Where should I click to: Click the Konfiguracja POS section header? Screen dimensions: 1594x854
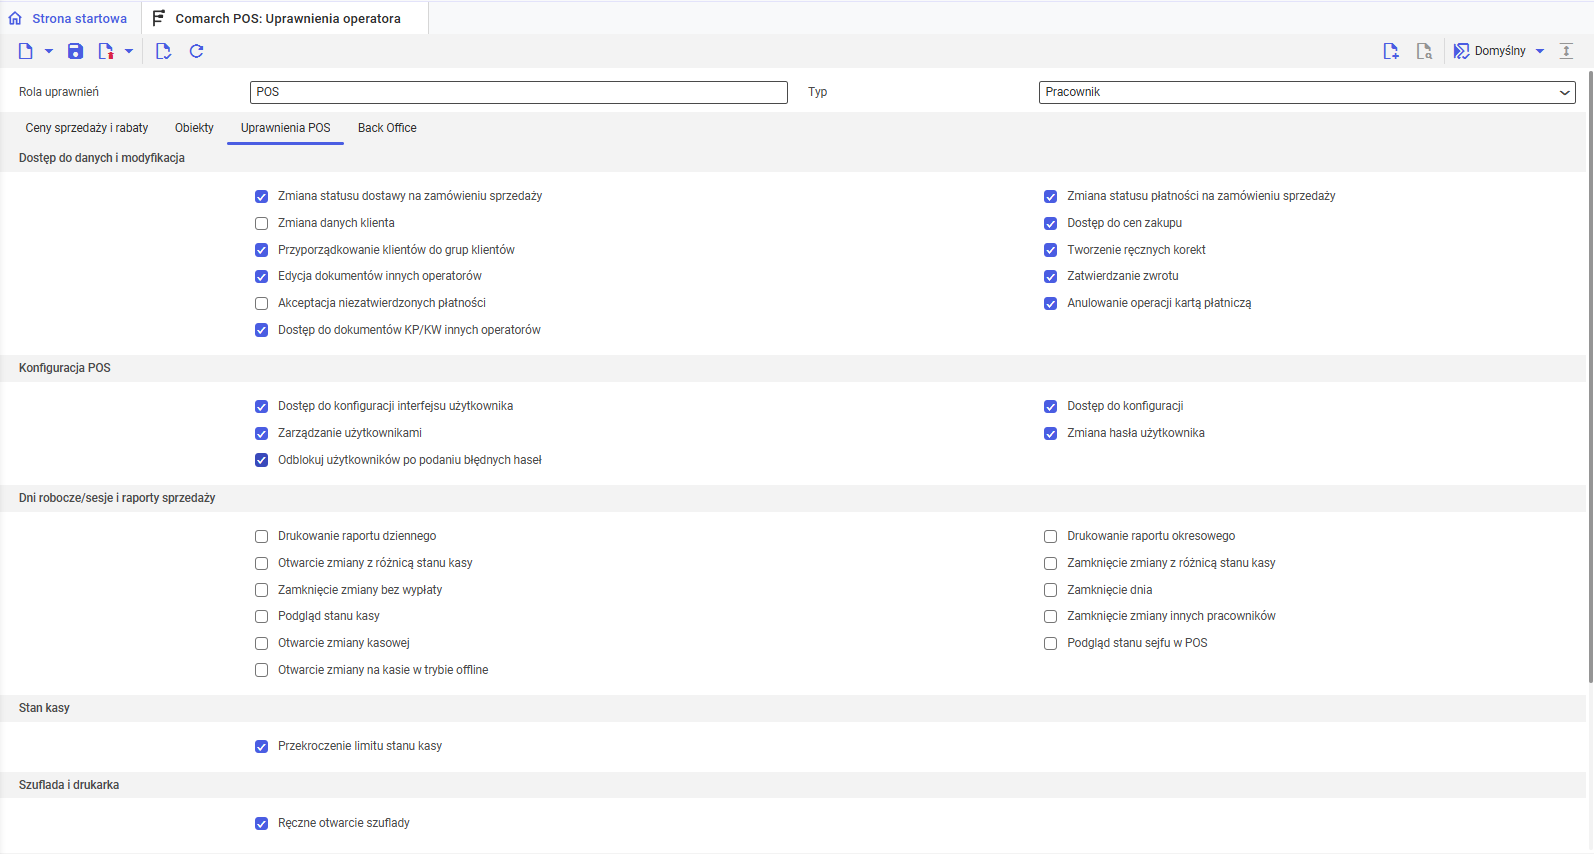click(65, 368)
